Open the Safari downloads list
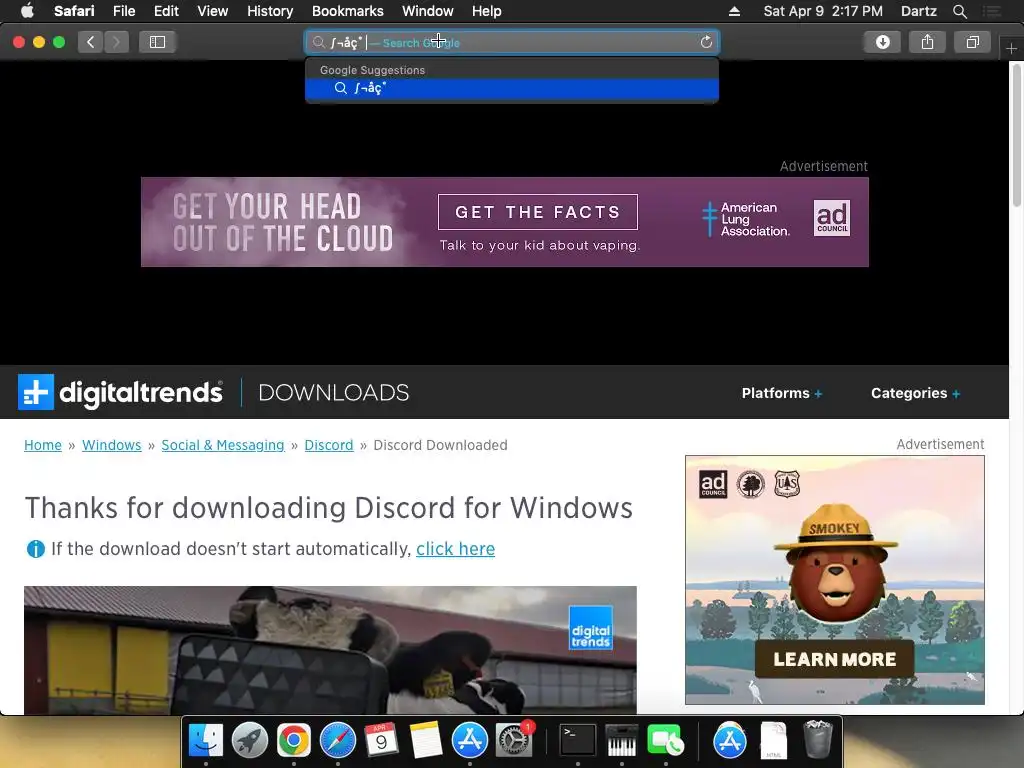The width and height of the screenshot is (1024, 768). point(882,42)
